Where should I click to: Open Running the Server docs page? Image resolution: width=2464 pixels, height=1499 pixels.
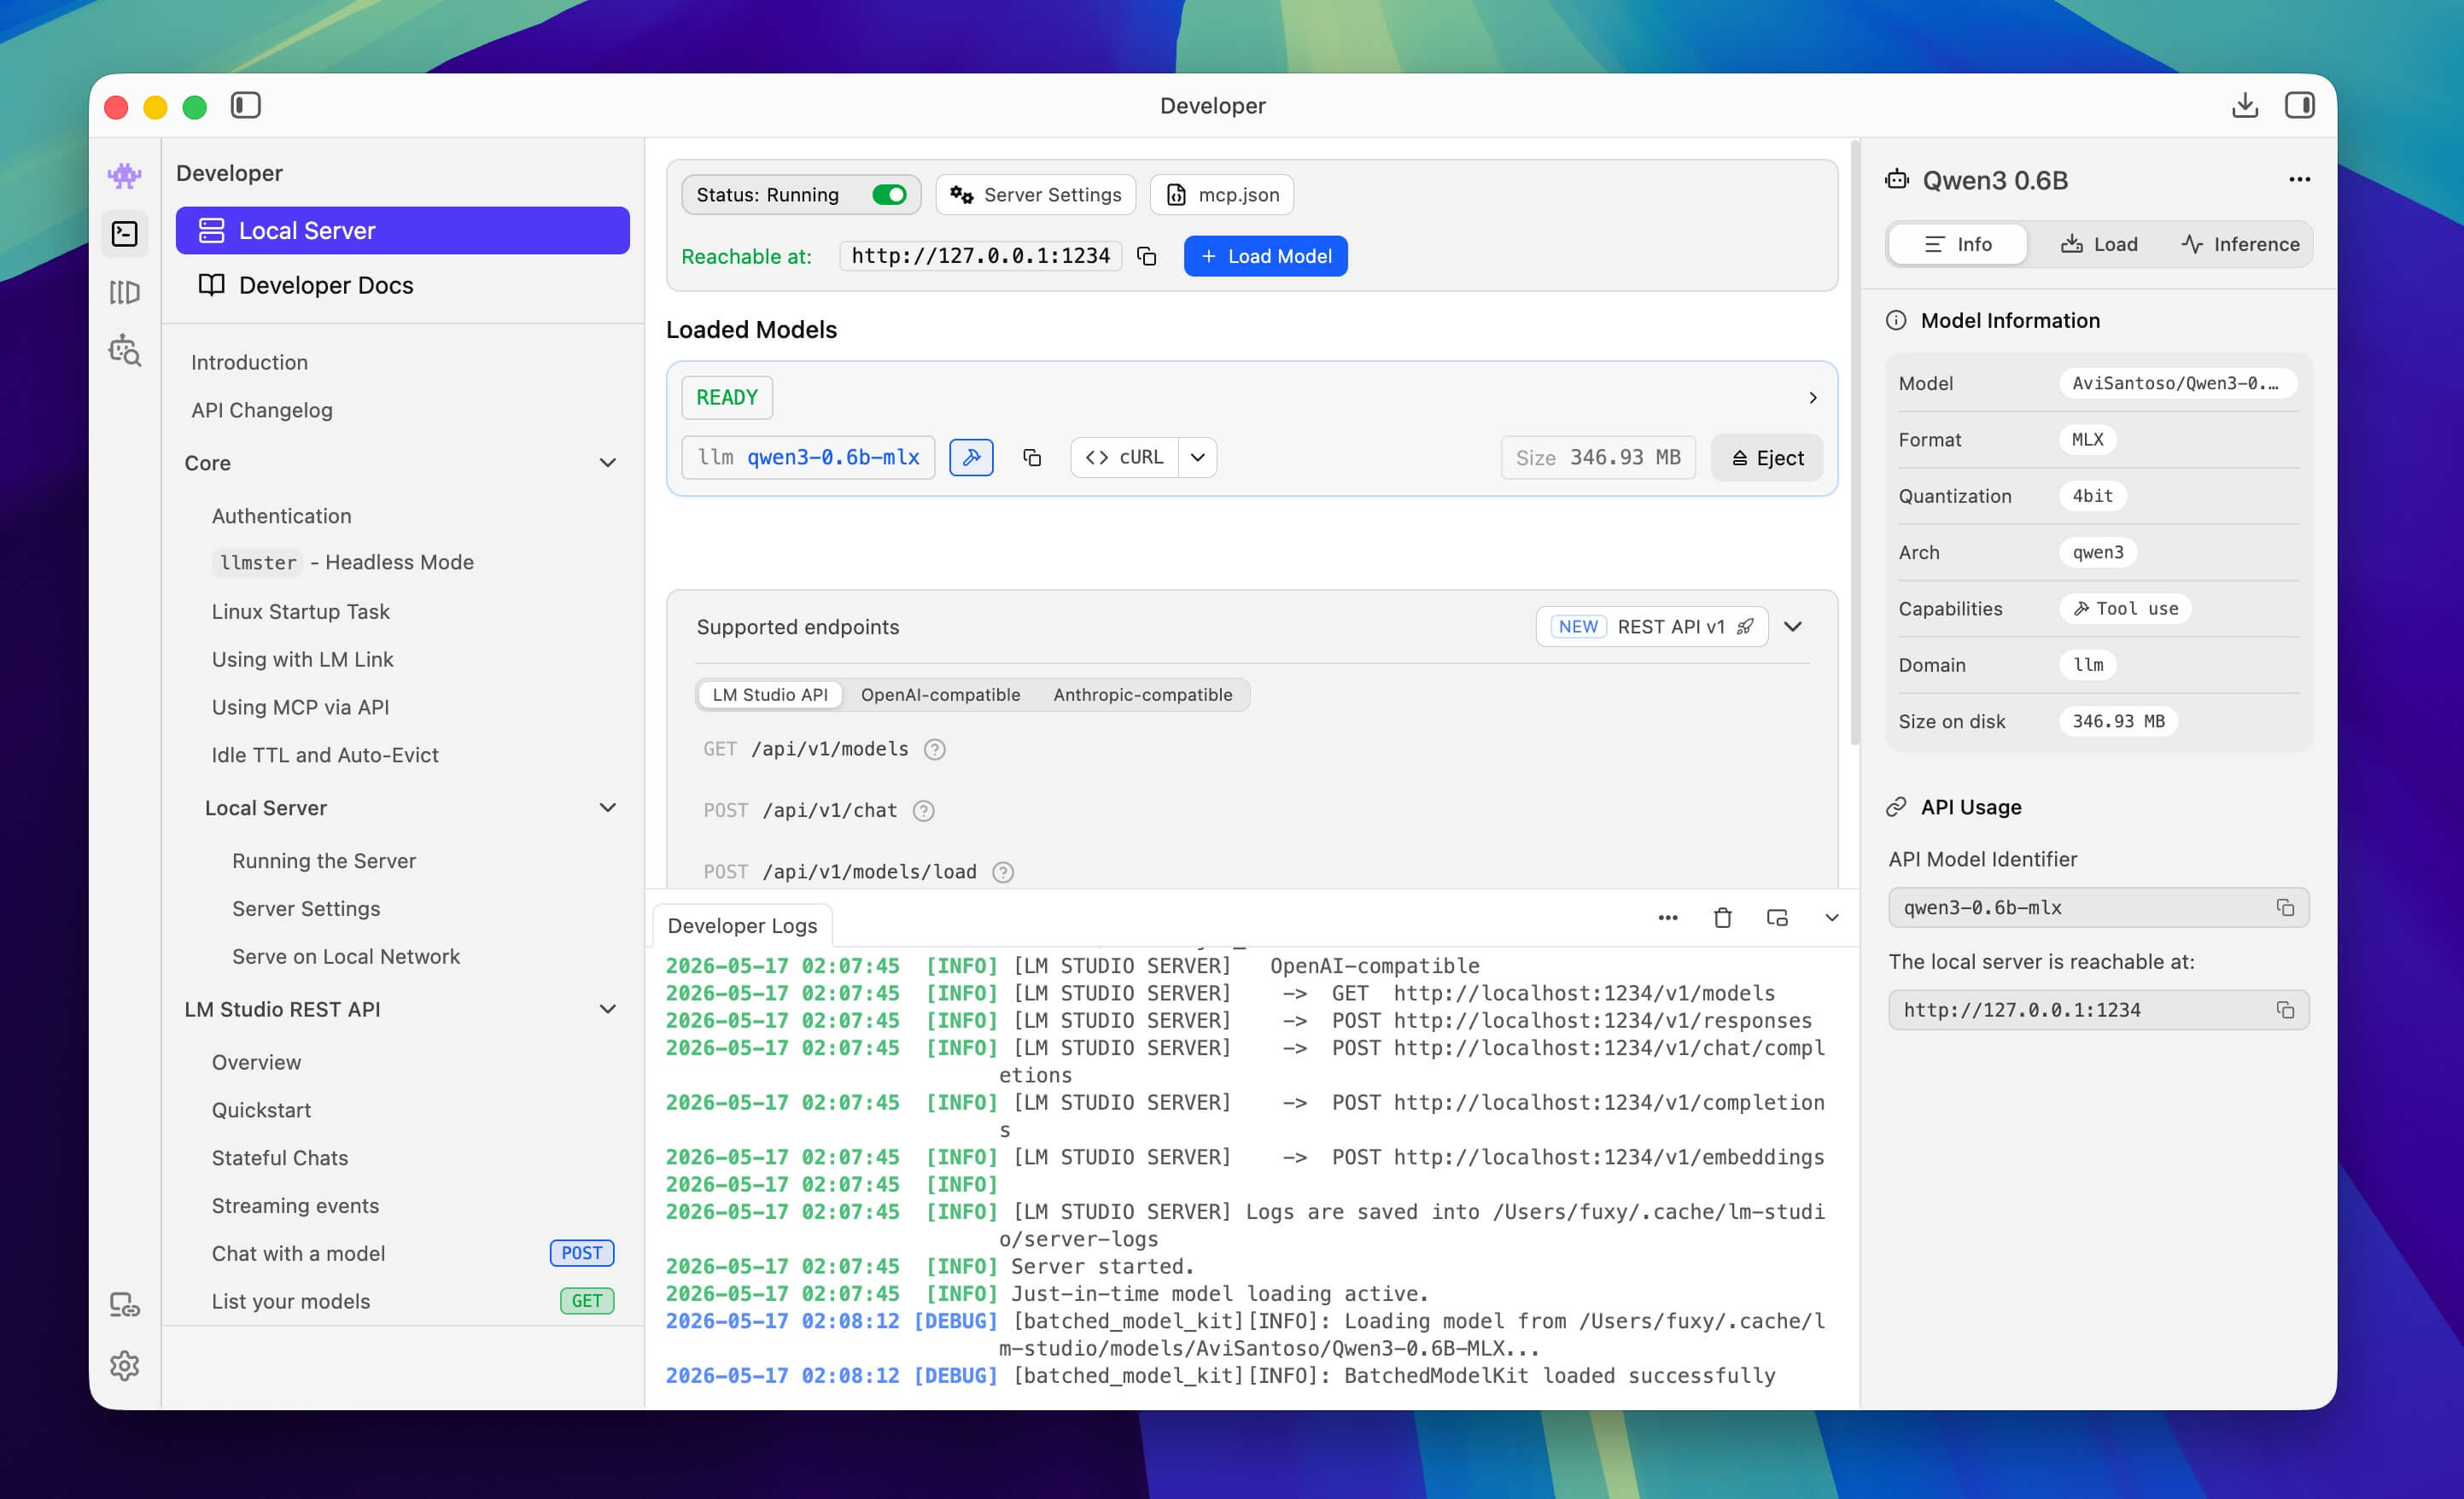point(324,861)
